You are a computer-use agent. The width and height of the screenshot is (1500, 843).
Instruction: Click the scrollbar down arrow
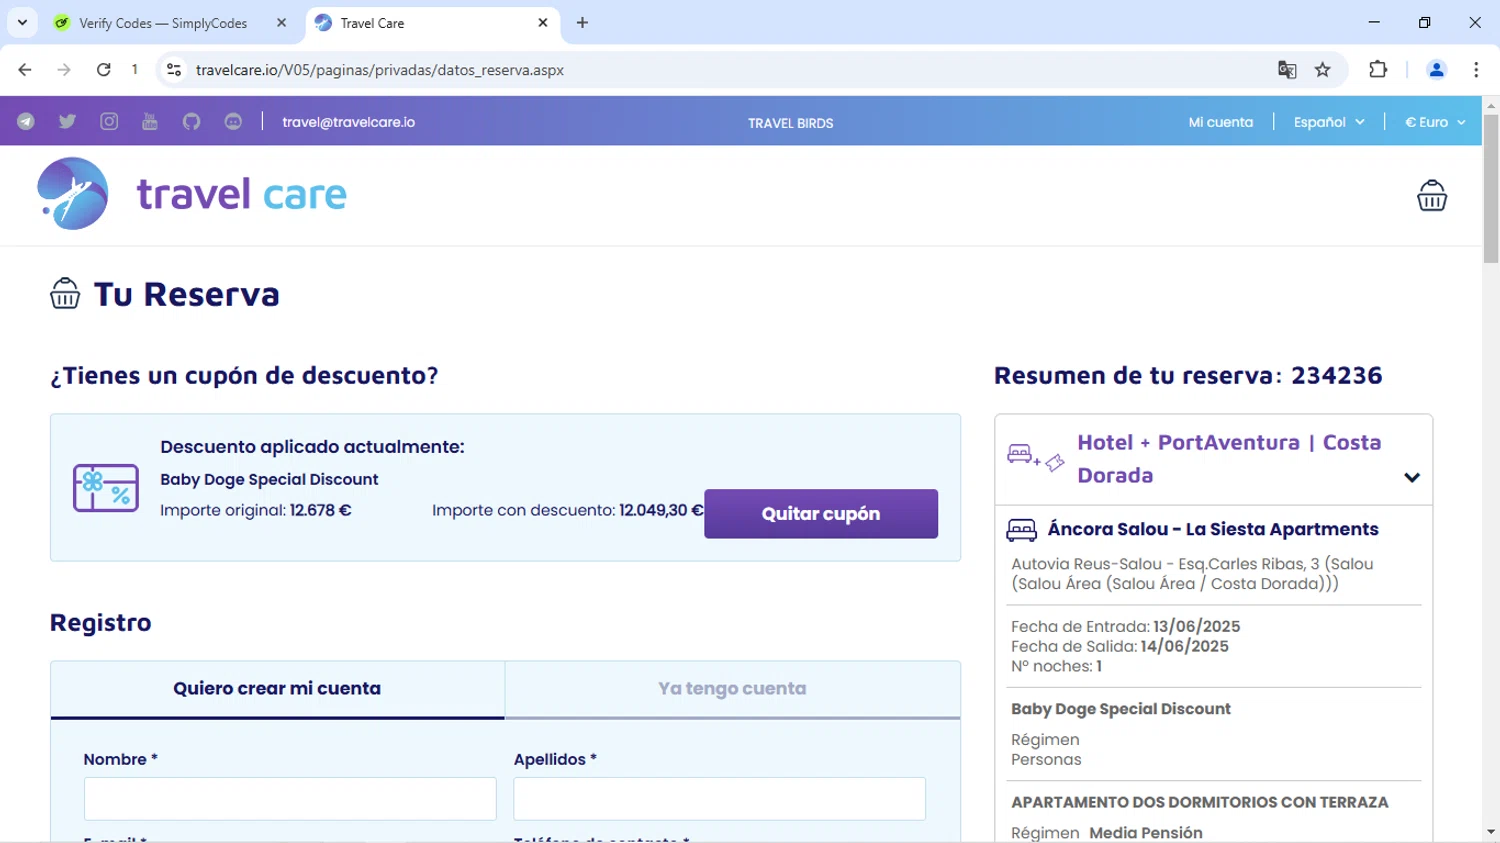[1491, 832]
